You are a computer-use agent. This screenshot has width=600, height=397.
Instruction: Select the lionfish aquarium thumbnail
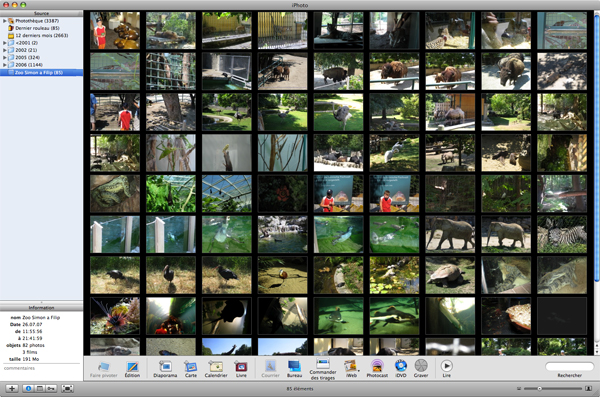[x=115, y=316]
